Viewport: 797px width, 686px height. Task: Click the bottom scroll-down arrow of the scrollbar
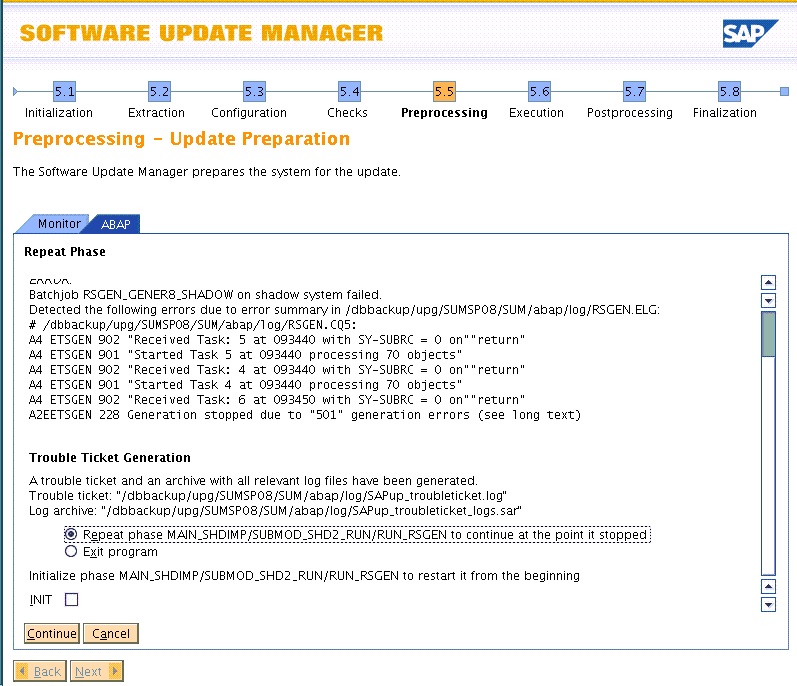[x=768, y=605]
